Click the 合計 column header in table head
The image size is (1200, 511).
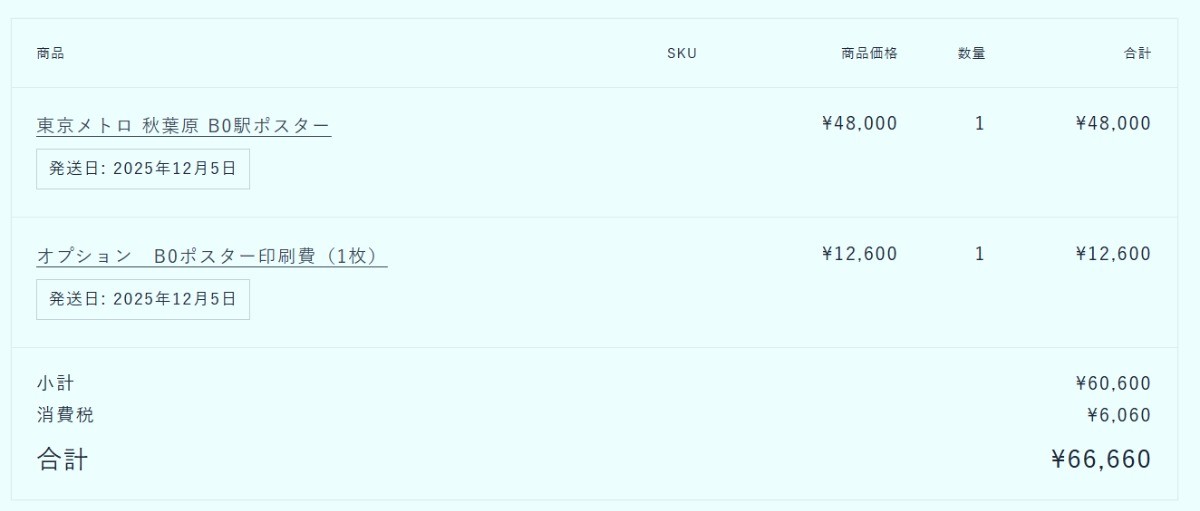pyautogui.click(x=1137, y=53)
